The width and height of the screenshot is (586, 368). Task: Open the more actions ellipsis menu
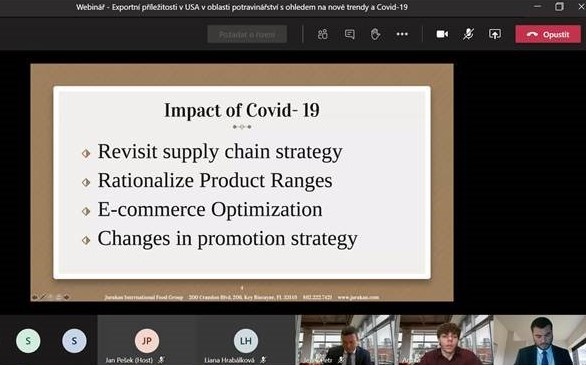pyautogui.click(x=402, y=34)
